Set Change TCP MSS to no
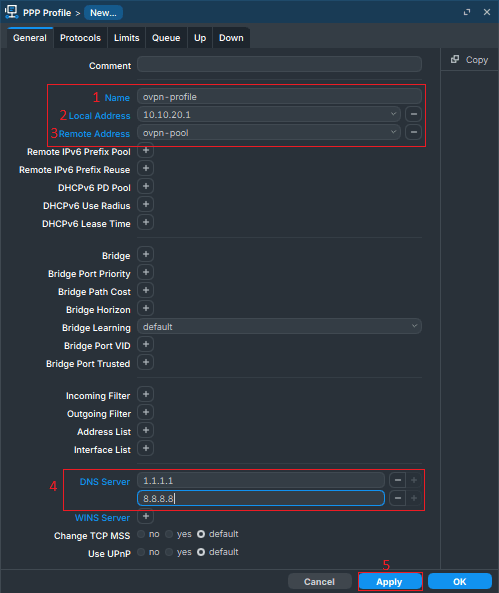The height and width of the screenshot is (593, 499). [x=141, y=534]
